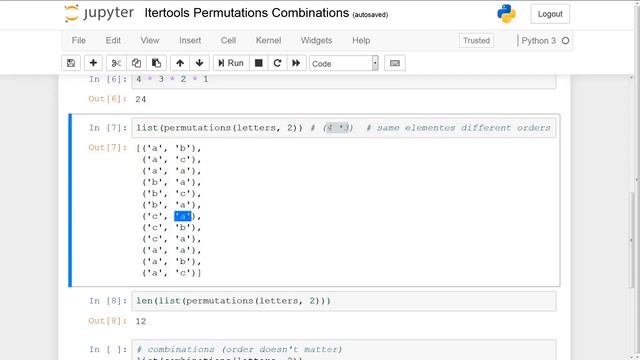Click the Trusted notebook button
The height and width of the screenshot is (360, 640).
(476, 40)
